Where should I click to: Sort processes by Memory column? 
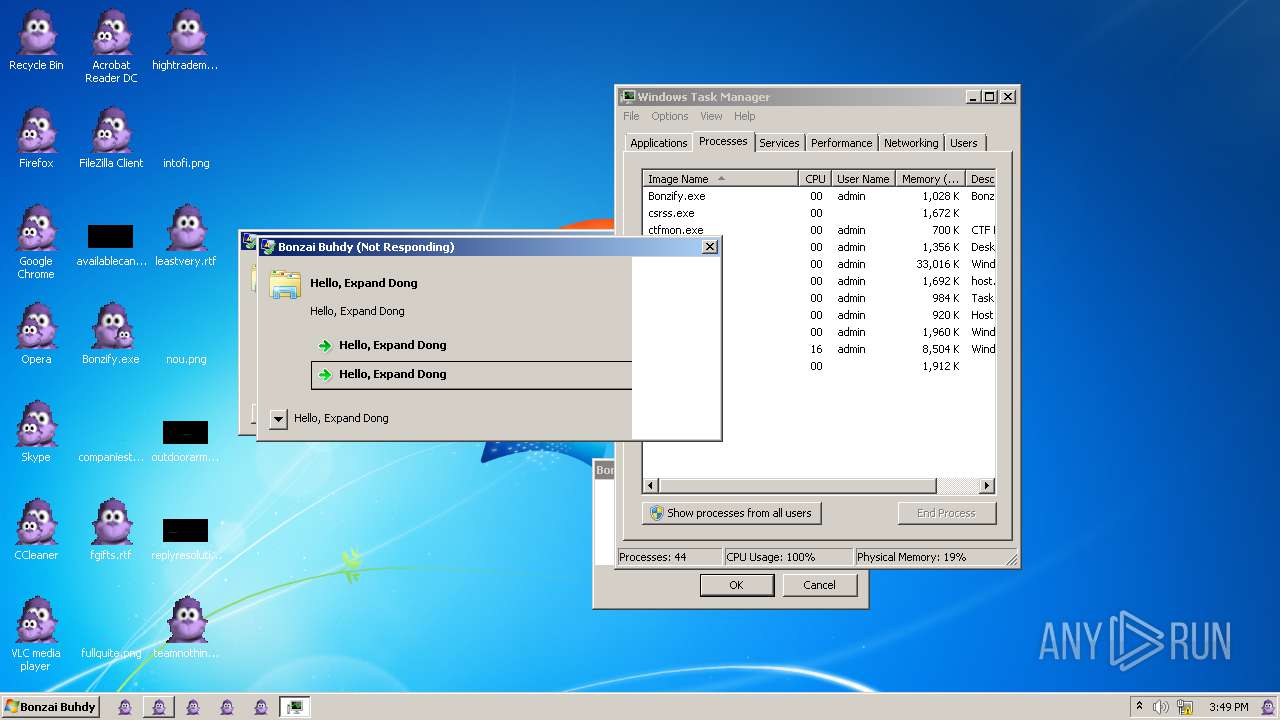click(930, 179)
